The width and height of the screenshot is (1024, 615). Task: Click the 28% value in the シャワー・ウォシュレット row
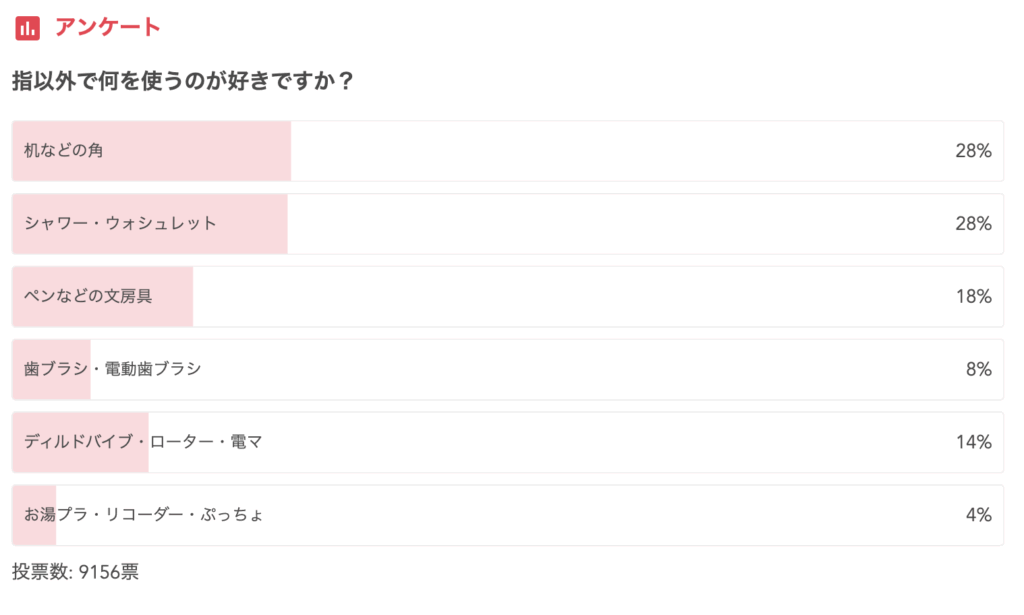tap(973, 224)
